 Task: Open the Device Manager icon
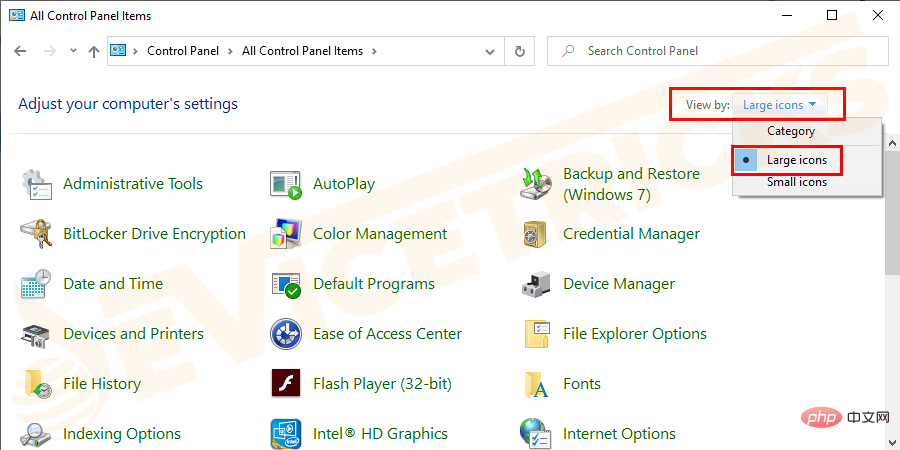point(536,284)
